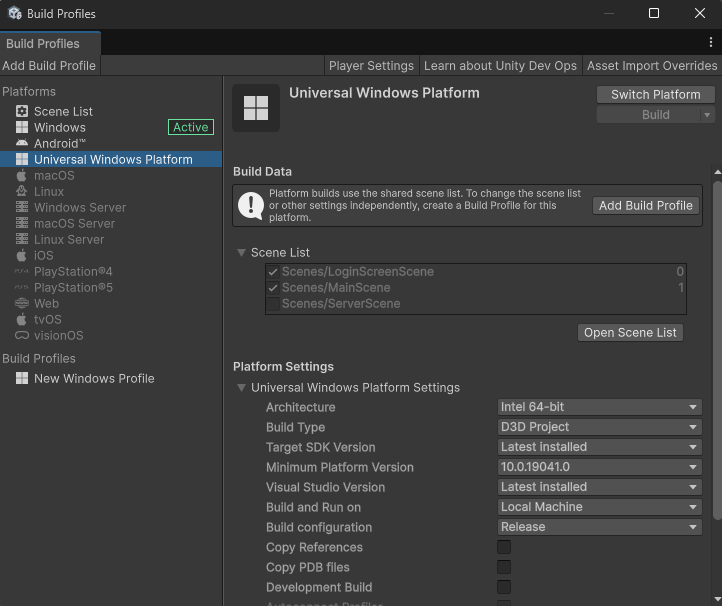Enable the Development Build checkbox
This screenshot has width=722, height=606.
504,587
